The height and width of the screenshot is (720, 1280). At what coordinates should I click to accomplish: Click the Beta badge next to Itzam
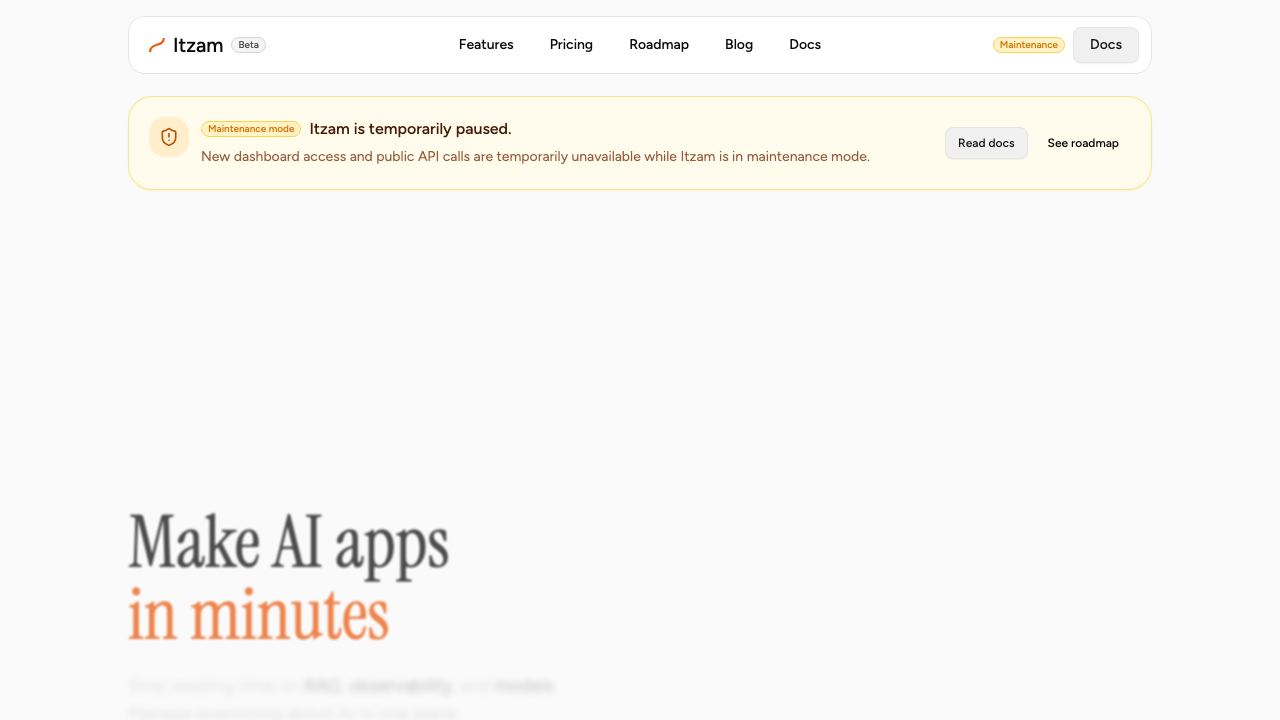pos(248,45)
